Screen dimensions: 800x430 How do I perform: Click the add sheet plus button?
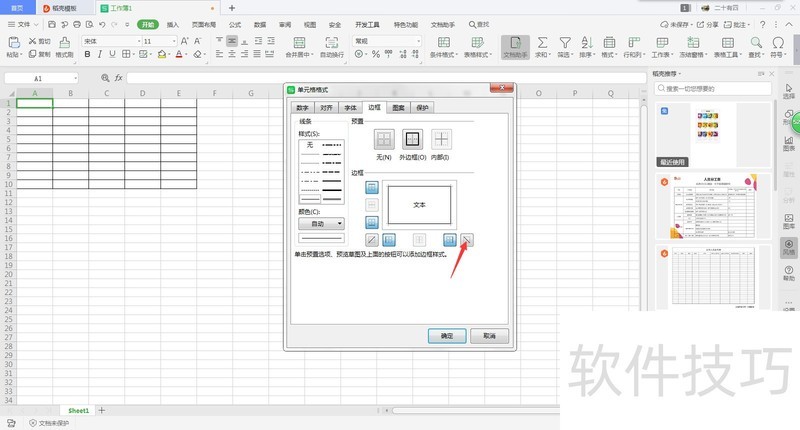pos(102,410)
